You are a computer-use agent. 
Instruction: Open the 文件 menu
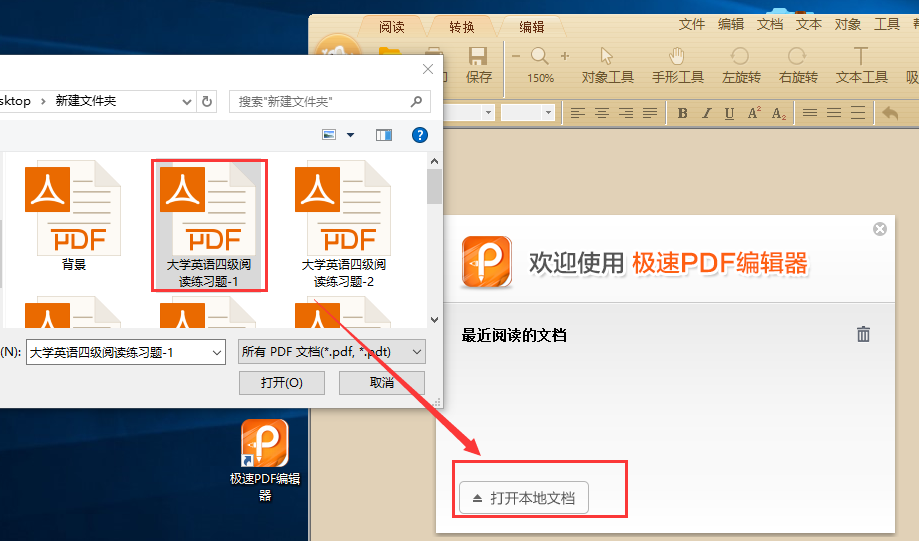[x=692, y=24]
